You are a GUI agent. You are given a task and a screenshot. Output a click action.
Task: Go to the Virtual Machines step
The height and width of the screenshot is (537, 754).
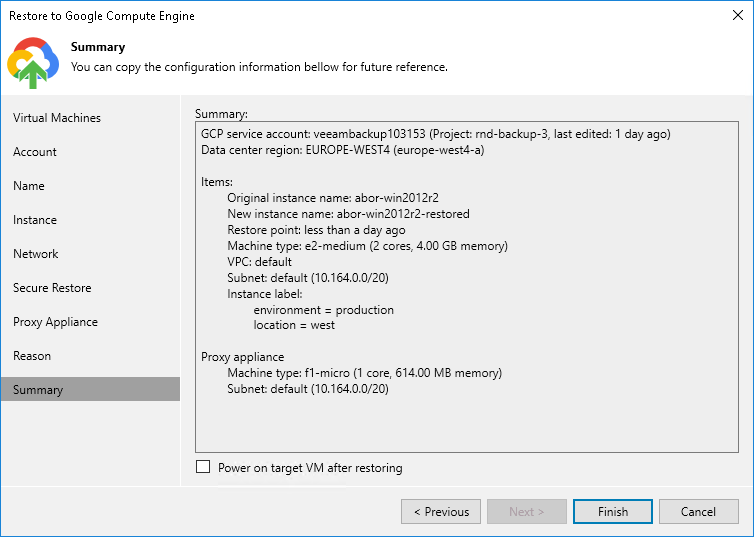pos(57,118)
